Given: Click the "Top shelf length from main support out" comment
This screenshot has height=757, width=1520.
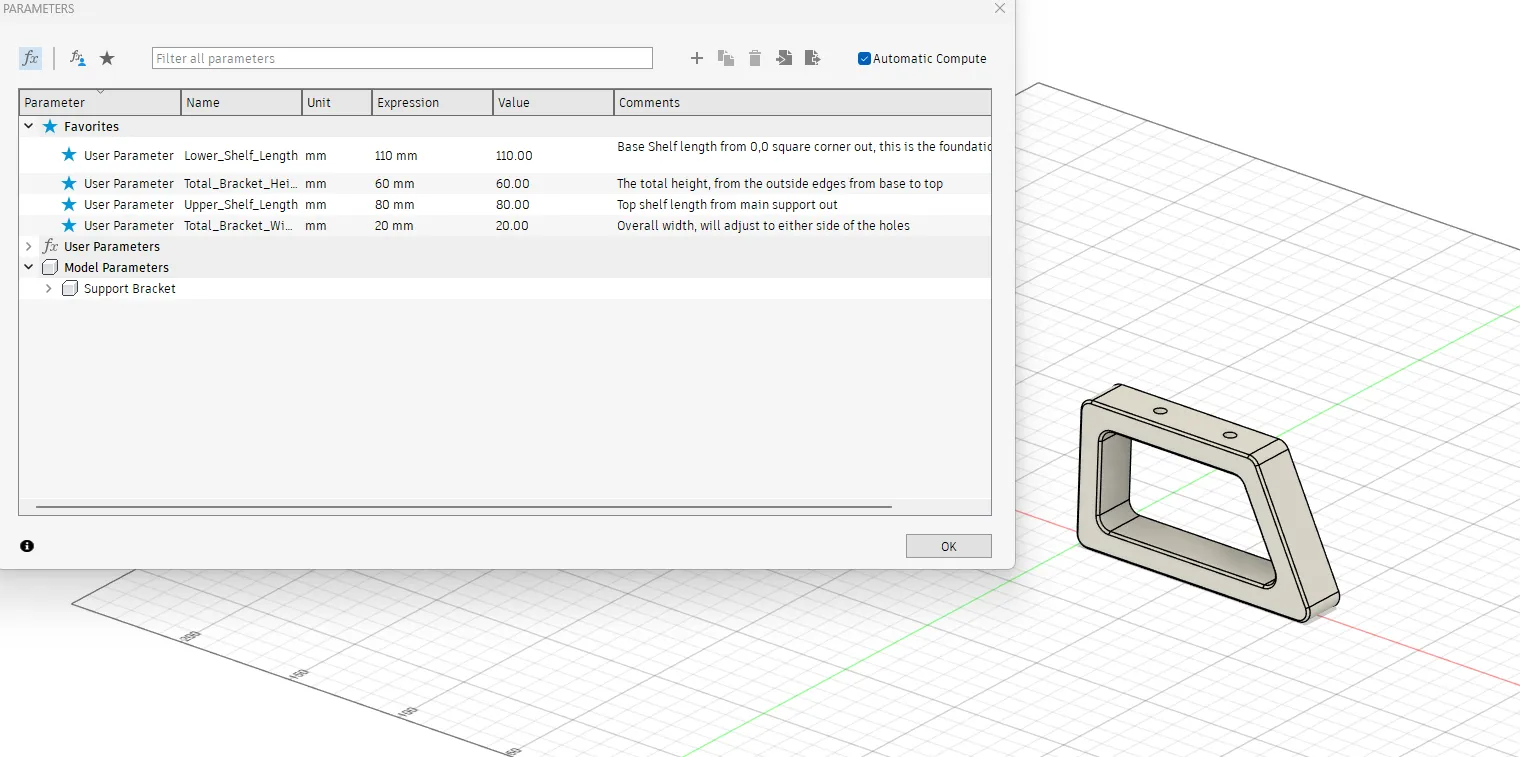Looking at the screenshot, I should [x=727, y=204].
